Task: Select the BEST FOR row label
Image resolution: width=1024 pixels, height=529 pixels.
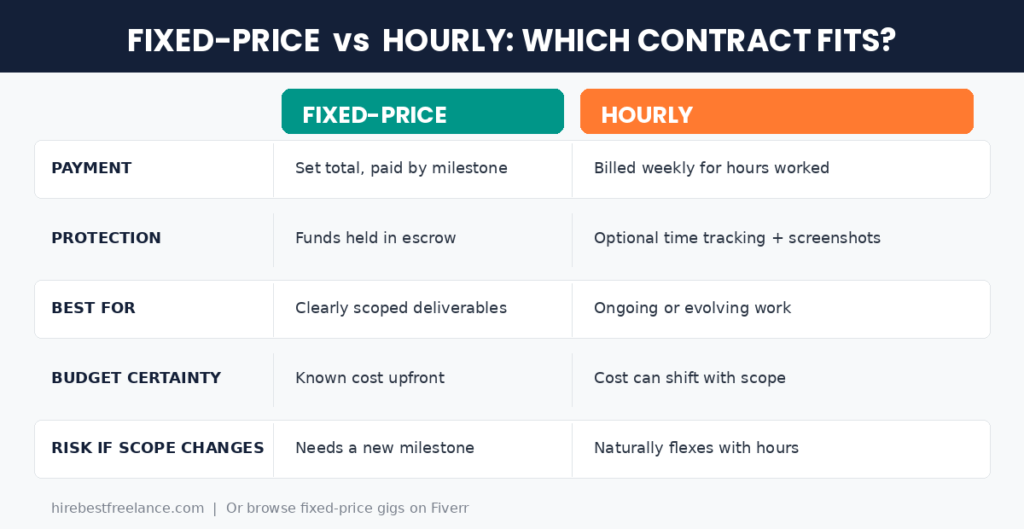Action: (x=93, y=308)
